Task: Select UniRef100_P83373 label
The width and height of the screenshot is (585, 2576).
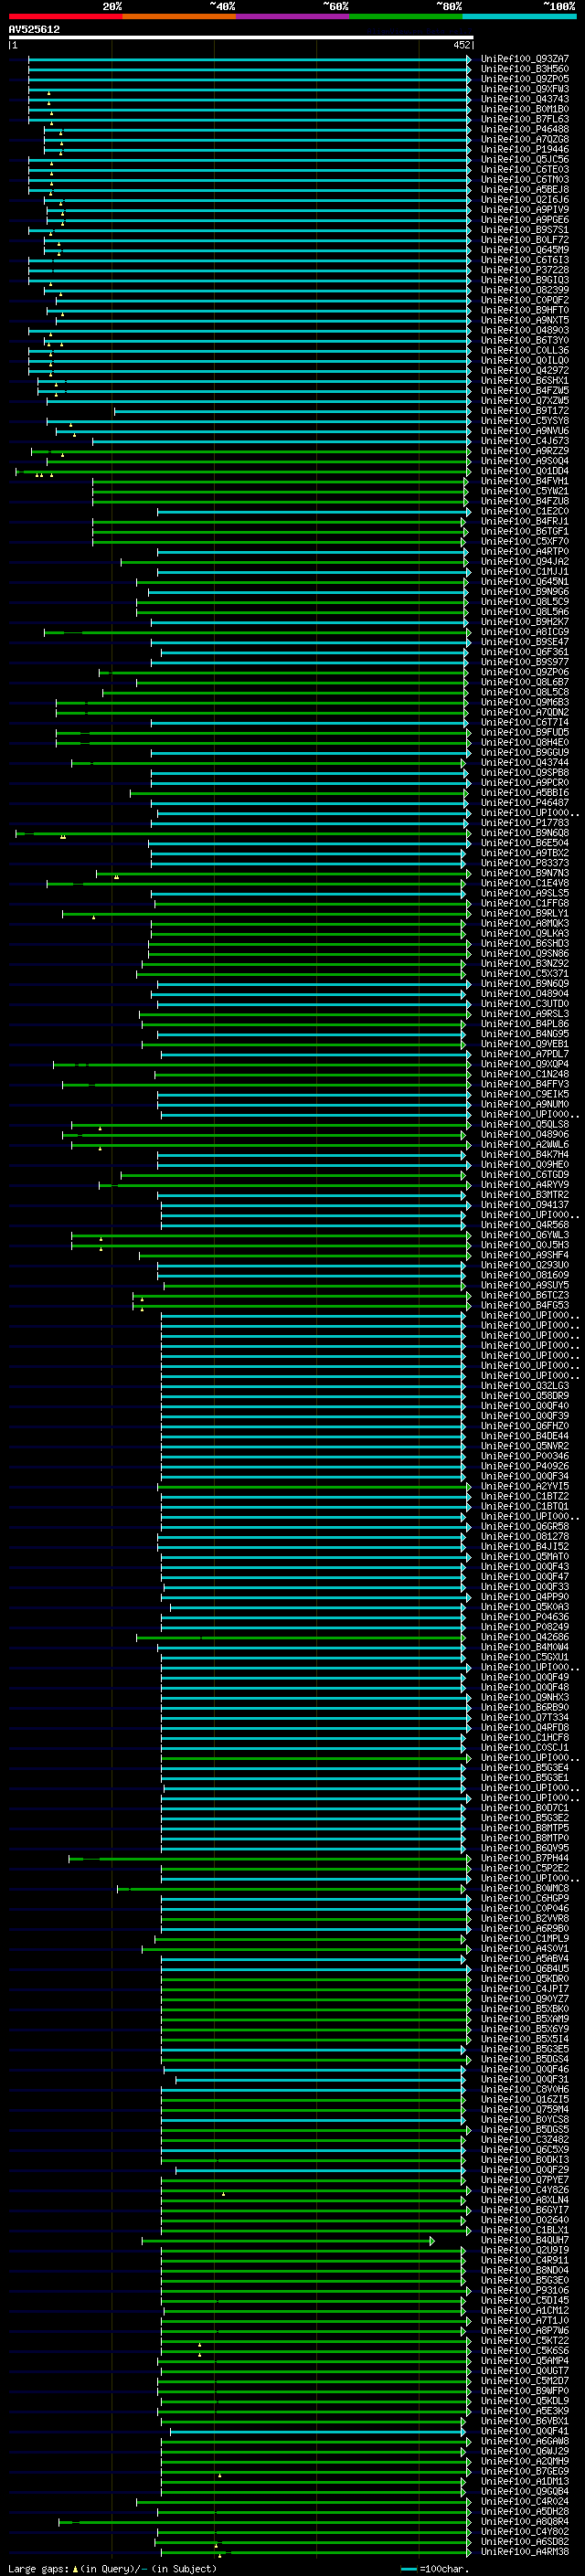Action: [x=525, y=864]
